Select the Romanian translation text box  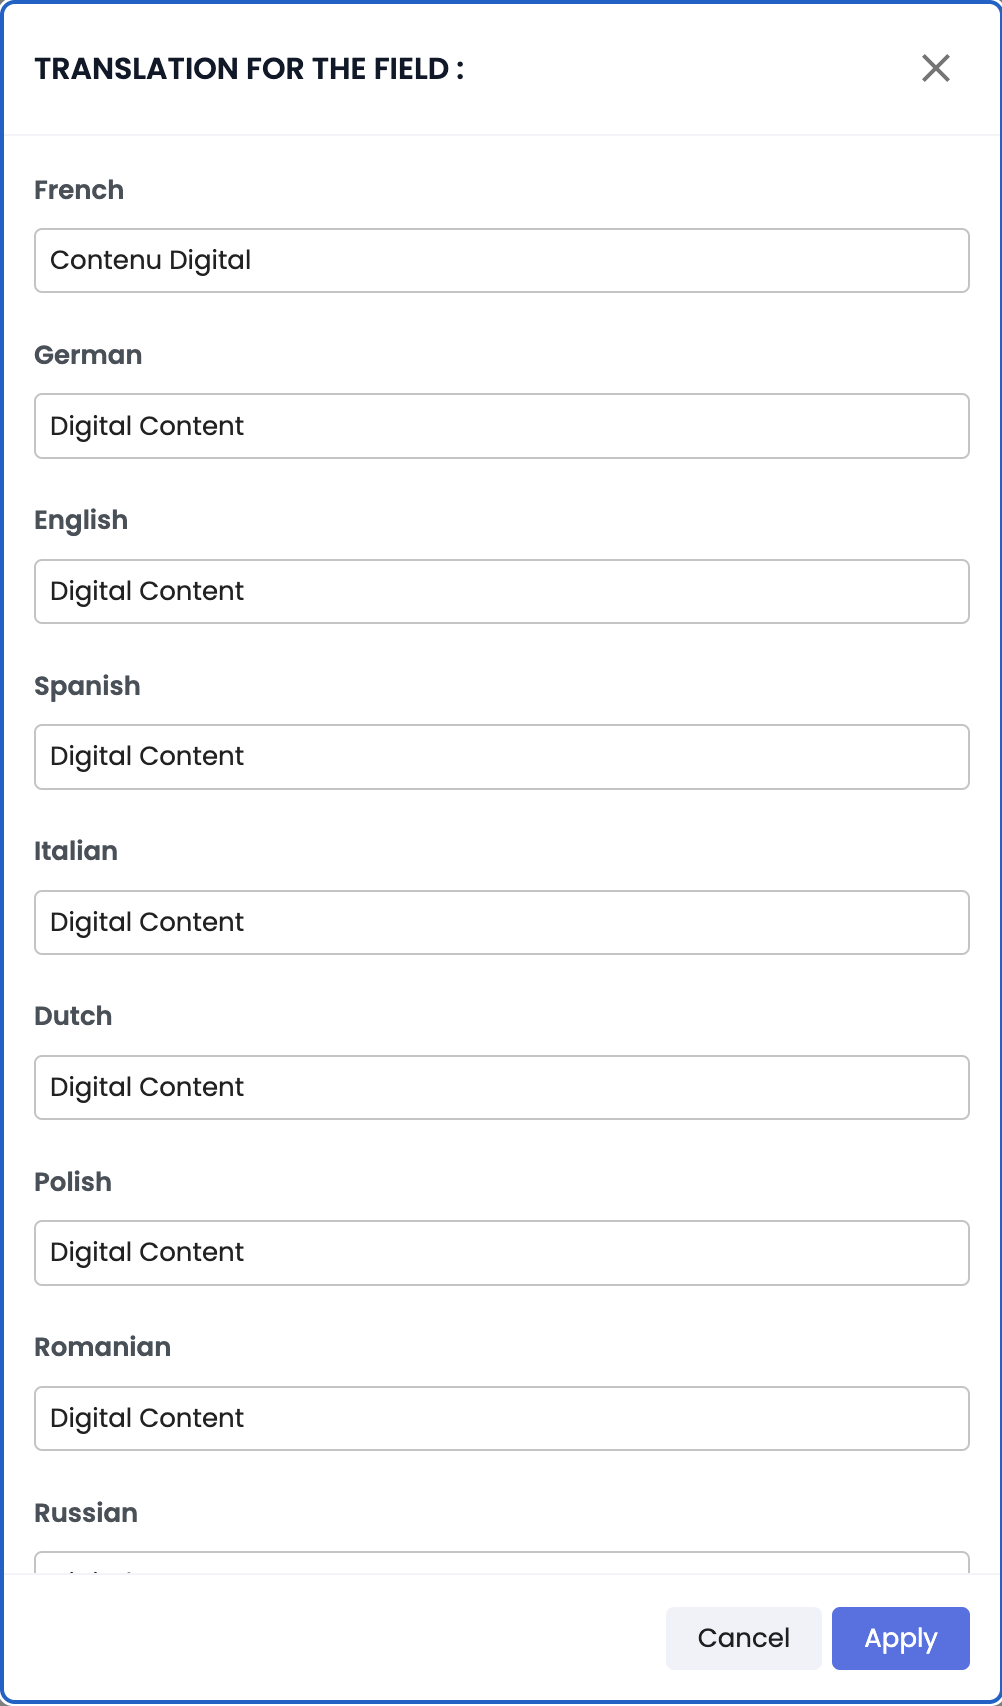501,1418
